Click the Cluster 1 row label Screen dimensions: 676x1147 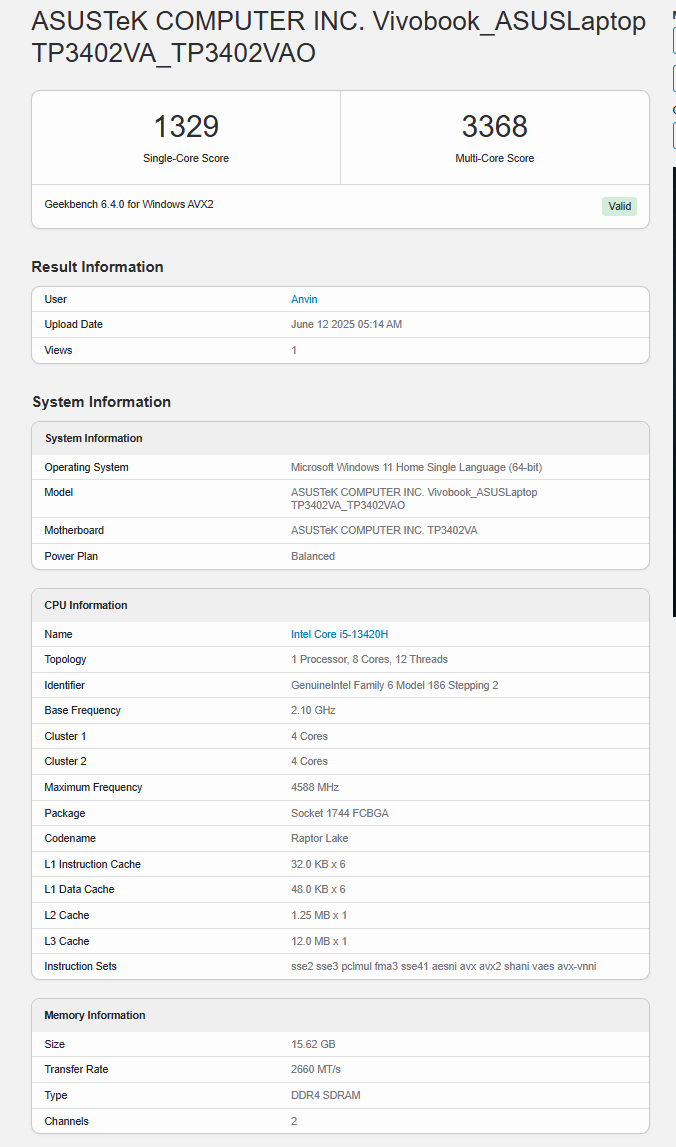coord(65,737)
